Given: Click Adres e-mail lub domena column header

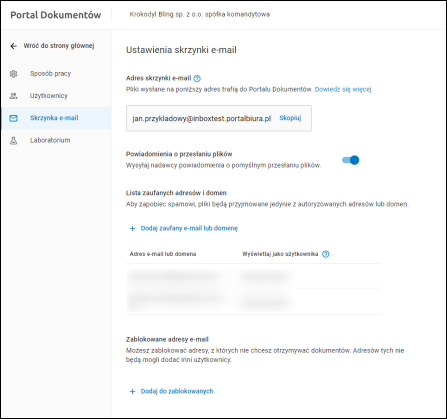Looking at the screenshot, I should 163,254.
